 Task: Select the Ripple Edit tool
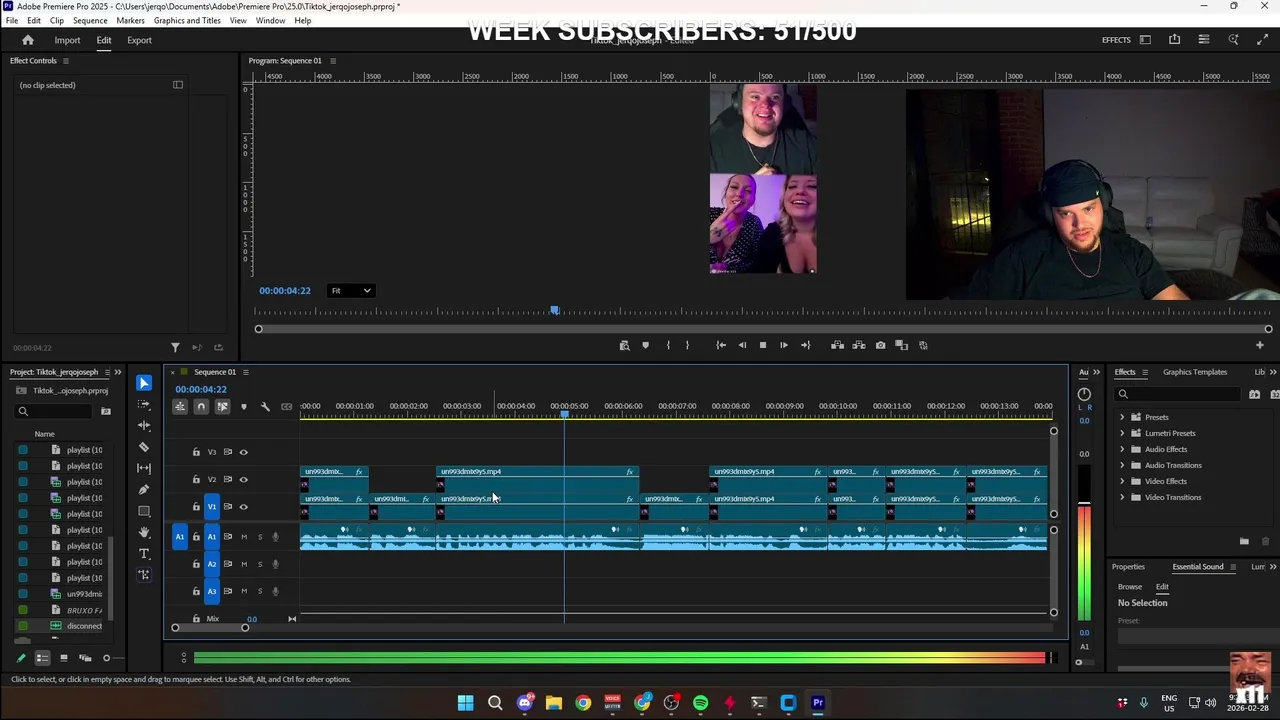pyautogui.click(x=144, y=426)
